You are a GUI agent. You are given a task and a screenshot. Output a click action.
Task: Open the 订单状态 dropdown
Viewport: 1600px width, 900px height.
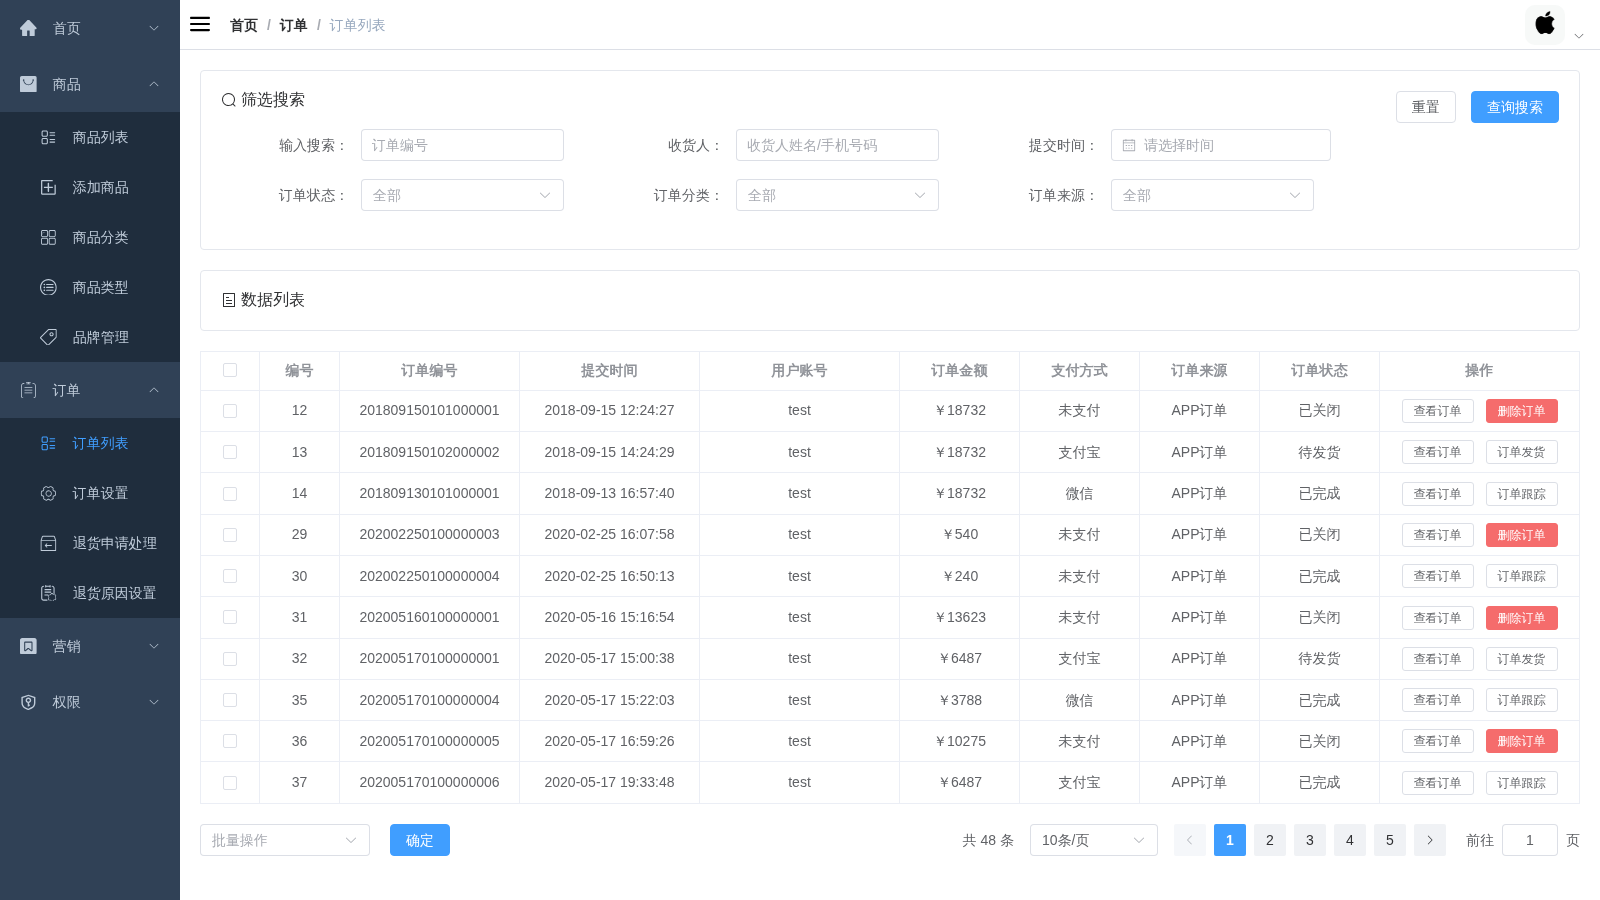coord(462,195)
